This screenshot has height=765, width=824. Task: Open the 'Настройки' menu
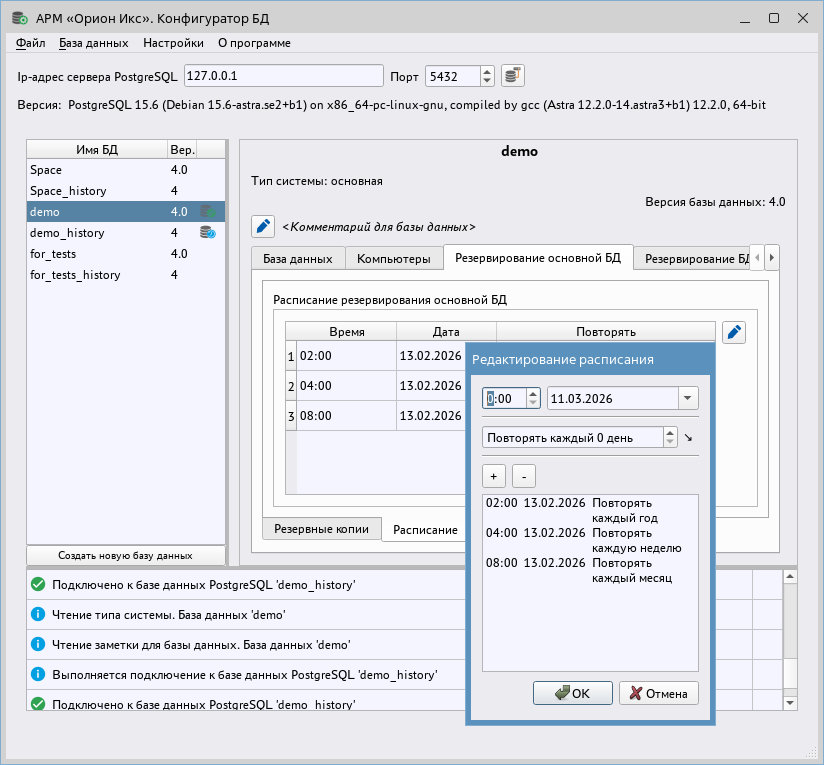173,43
